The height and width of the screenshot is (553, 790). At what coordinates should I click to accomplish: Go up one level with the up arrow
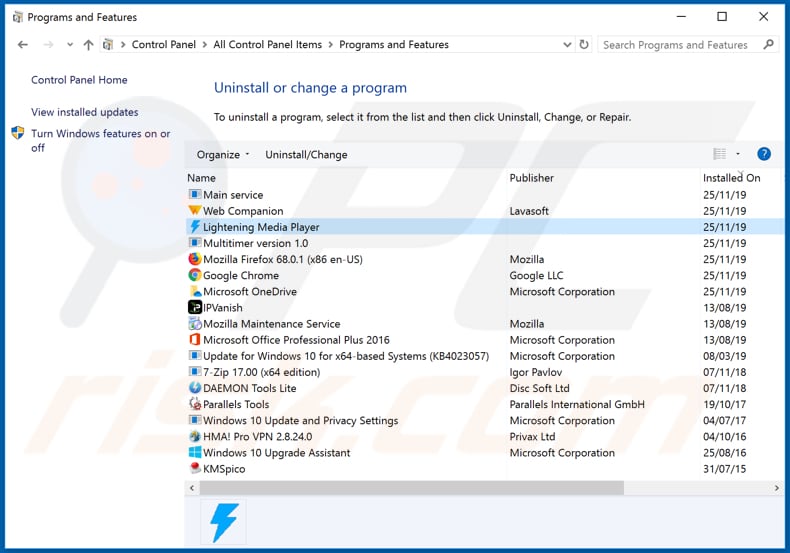pyautogui.click(x=88, y=45)
